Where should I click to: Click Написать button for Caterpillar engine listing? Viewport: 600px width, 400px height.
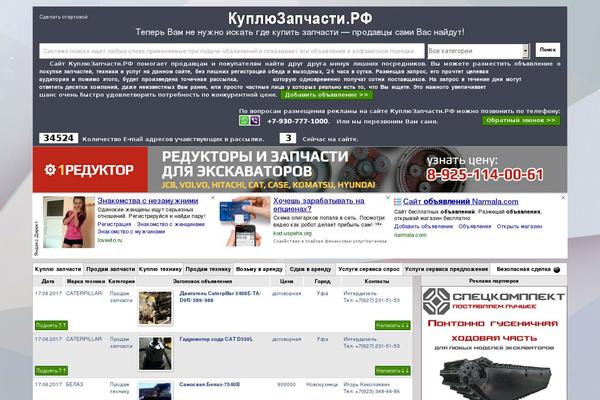point(393,325)
